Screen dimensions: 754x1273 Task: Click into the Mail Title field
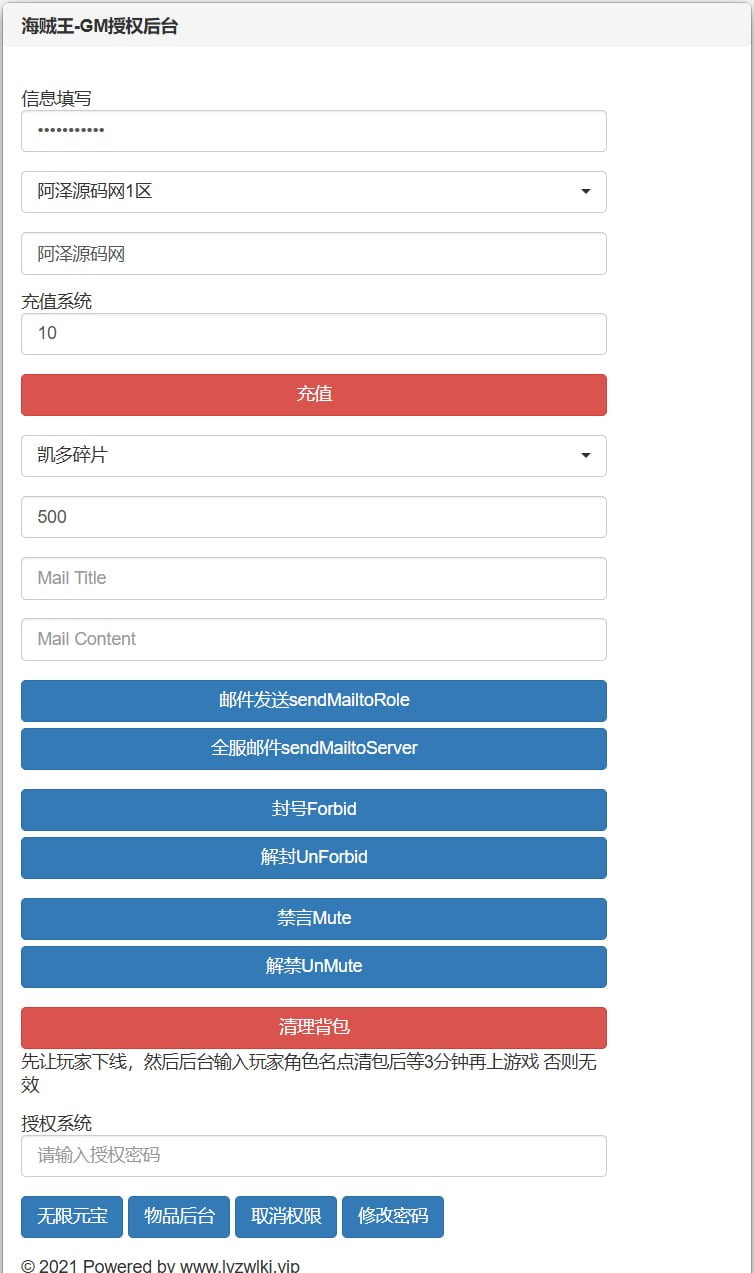tap(313, 579)
